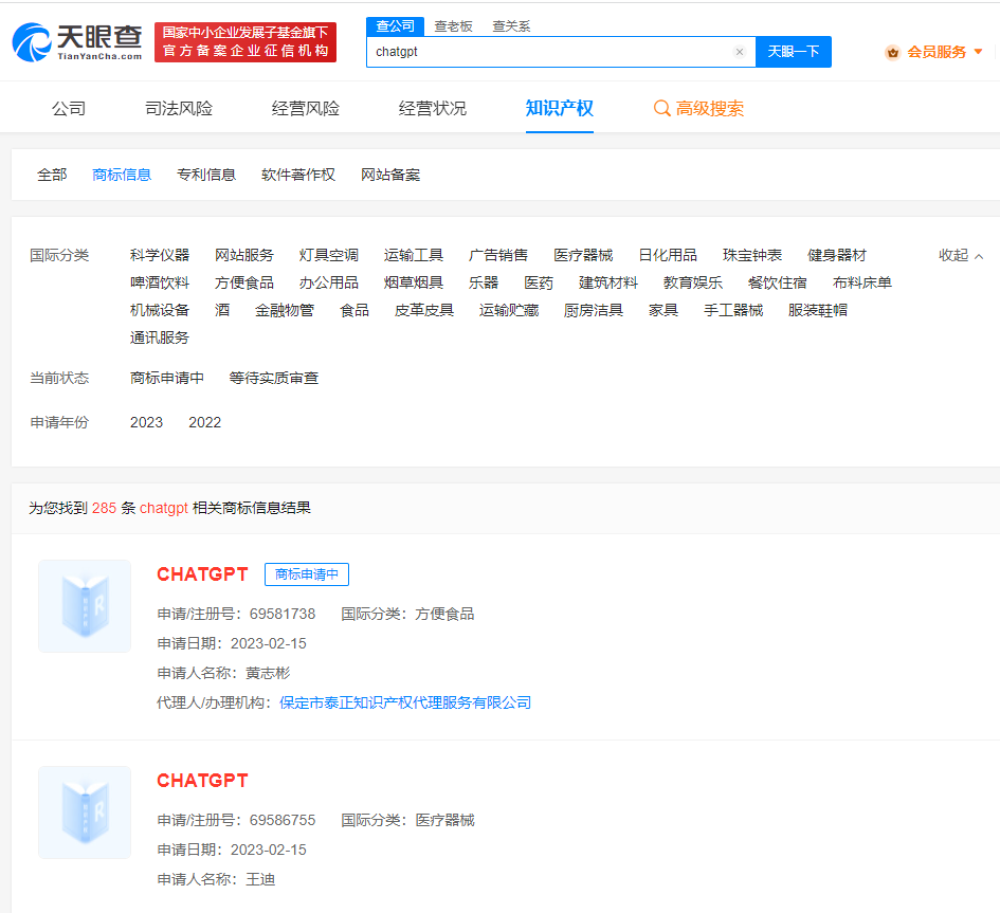Screen dimensions: 1000x913
Task: Filter by 运输工具 category
Action: (x=414, y=255)
